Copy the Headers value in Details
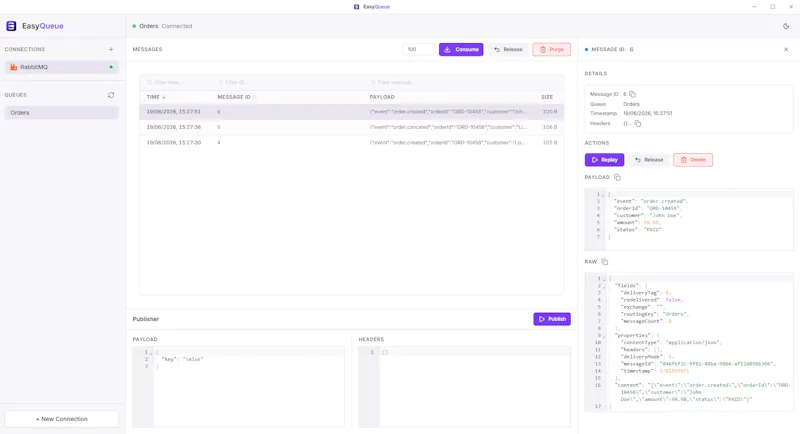This screenshot has height=434, width=800. (638, 123)
